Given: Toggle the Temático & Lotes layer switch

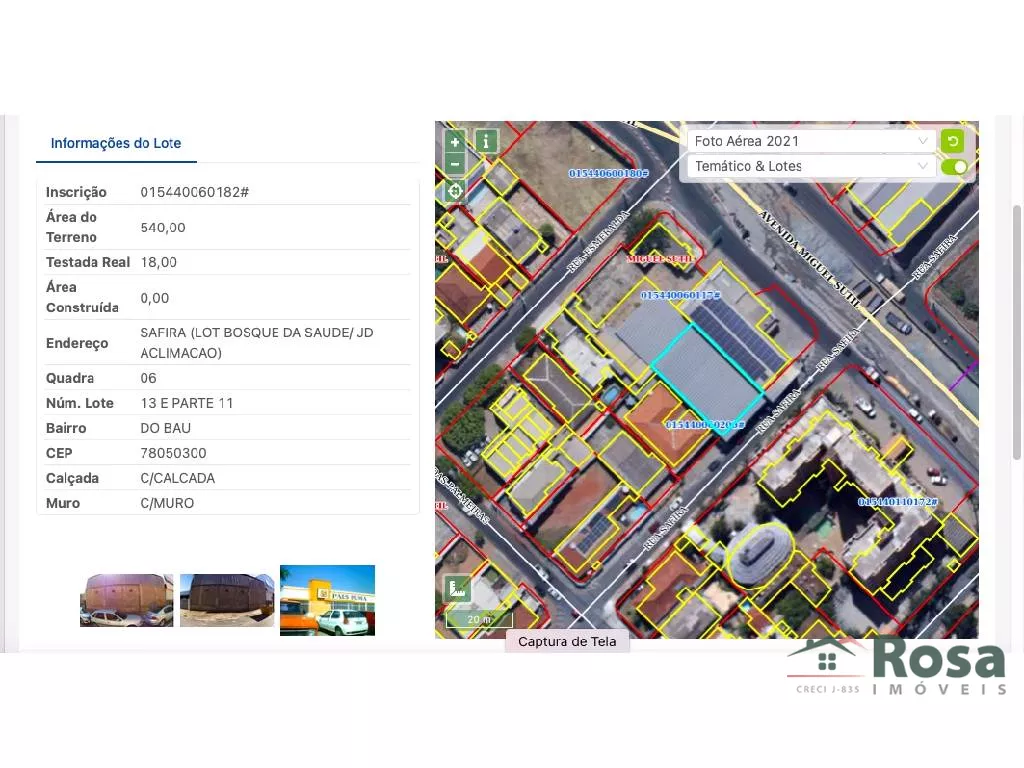Looking at the screenshot, I should [954, 167].
